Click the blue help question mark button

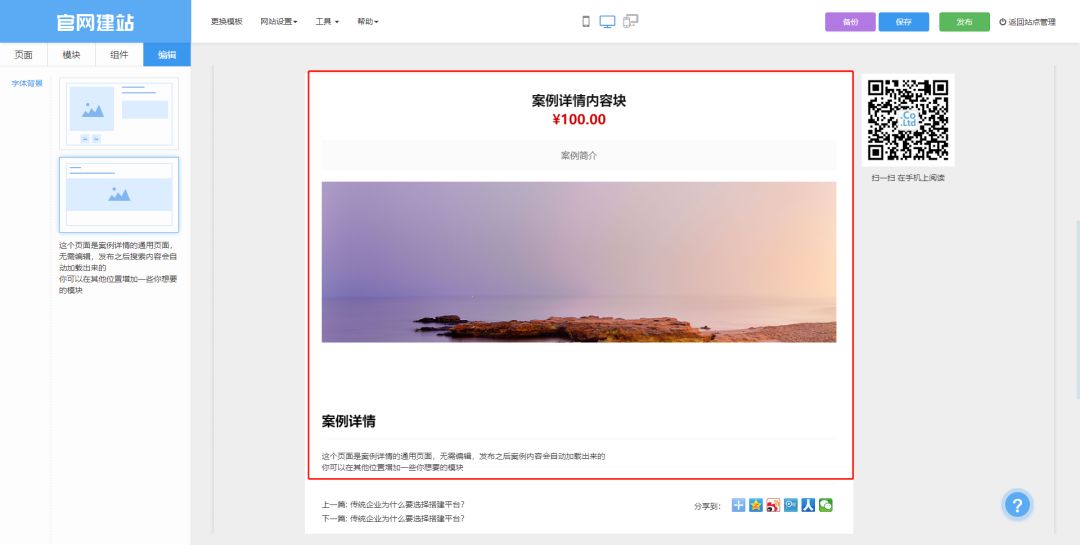tap(1017, 505)
